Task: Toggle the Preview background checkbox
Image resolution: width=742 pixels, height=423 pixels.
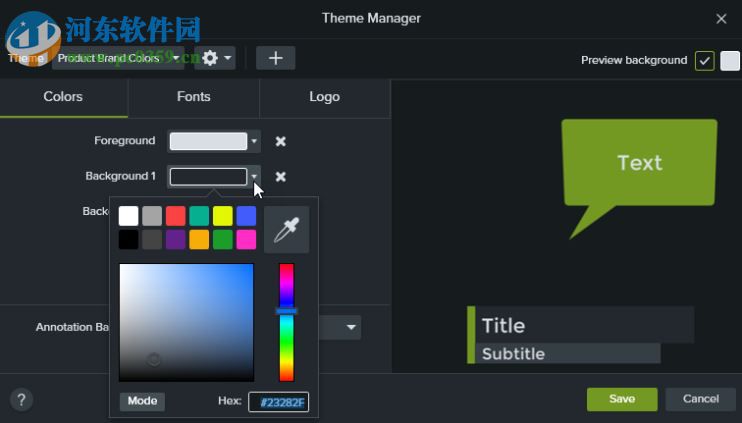Action: [x=705, y=61]
